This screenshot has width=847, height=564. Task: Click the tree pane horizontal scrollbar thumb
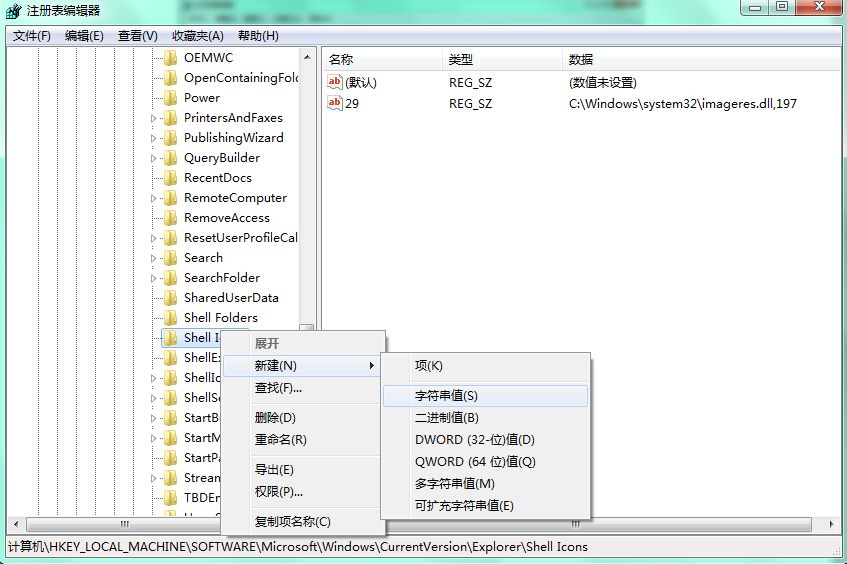coord(125,524)
